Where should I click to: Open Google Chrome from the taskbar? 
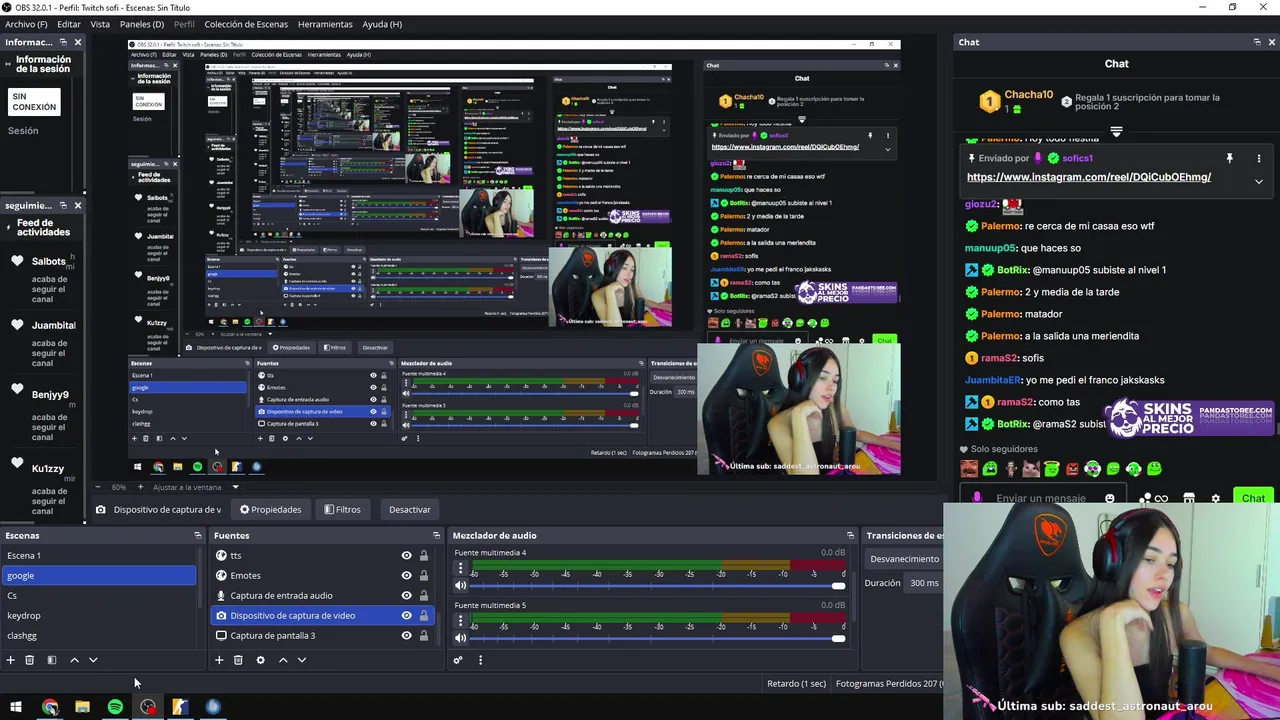pyautogui.click(x=50, y=707)
